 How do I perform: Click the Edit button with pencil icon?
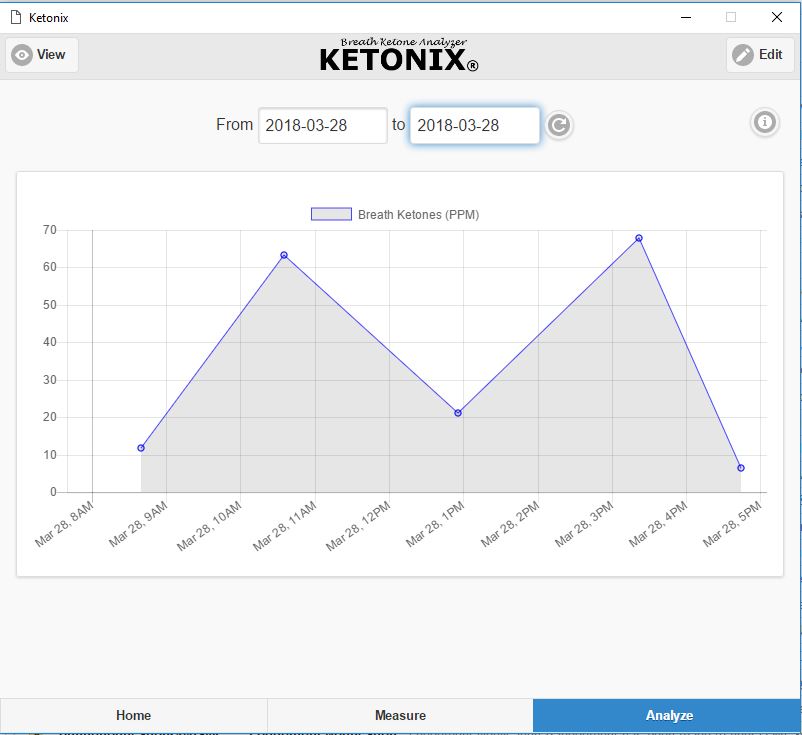(x=760, y=55)
